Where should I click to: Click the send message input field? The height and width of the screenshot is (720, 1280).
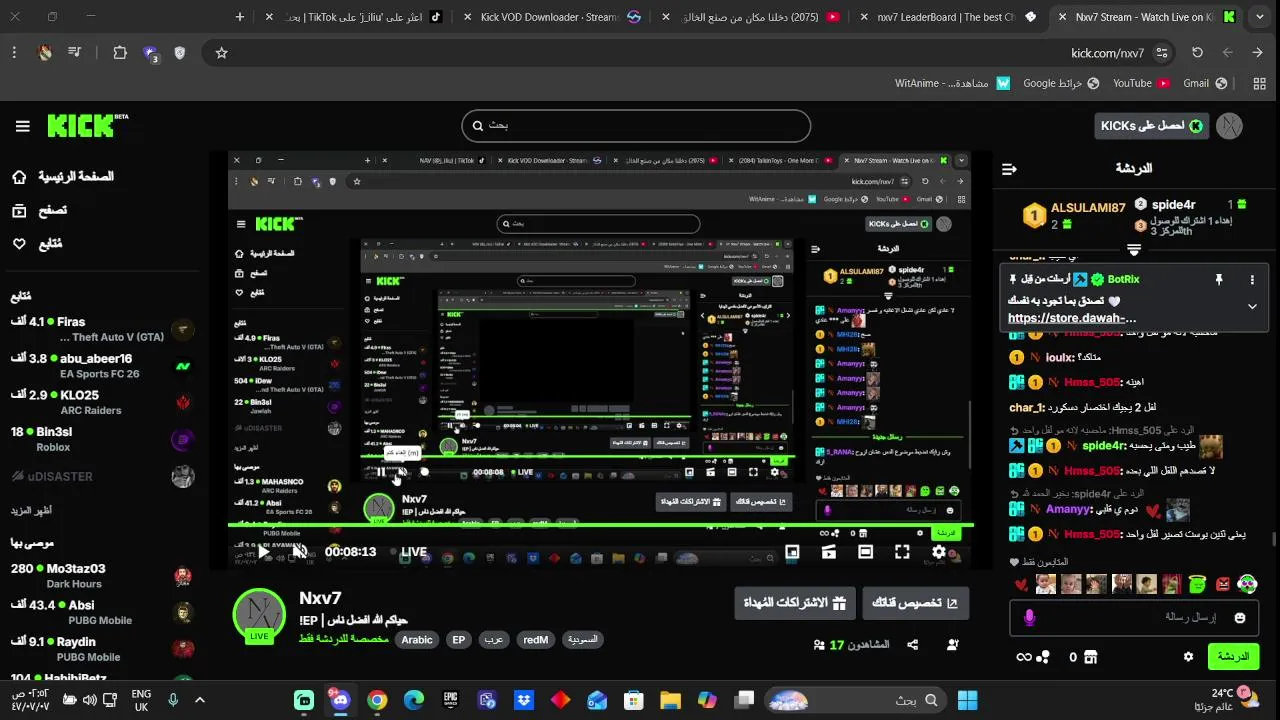pyautogui.click(x=1135, y=618)
